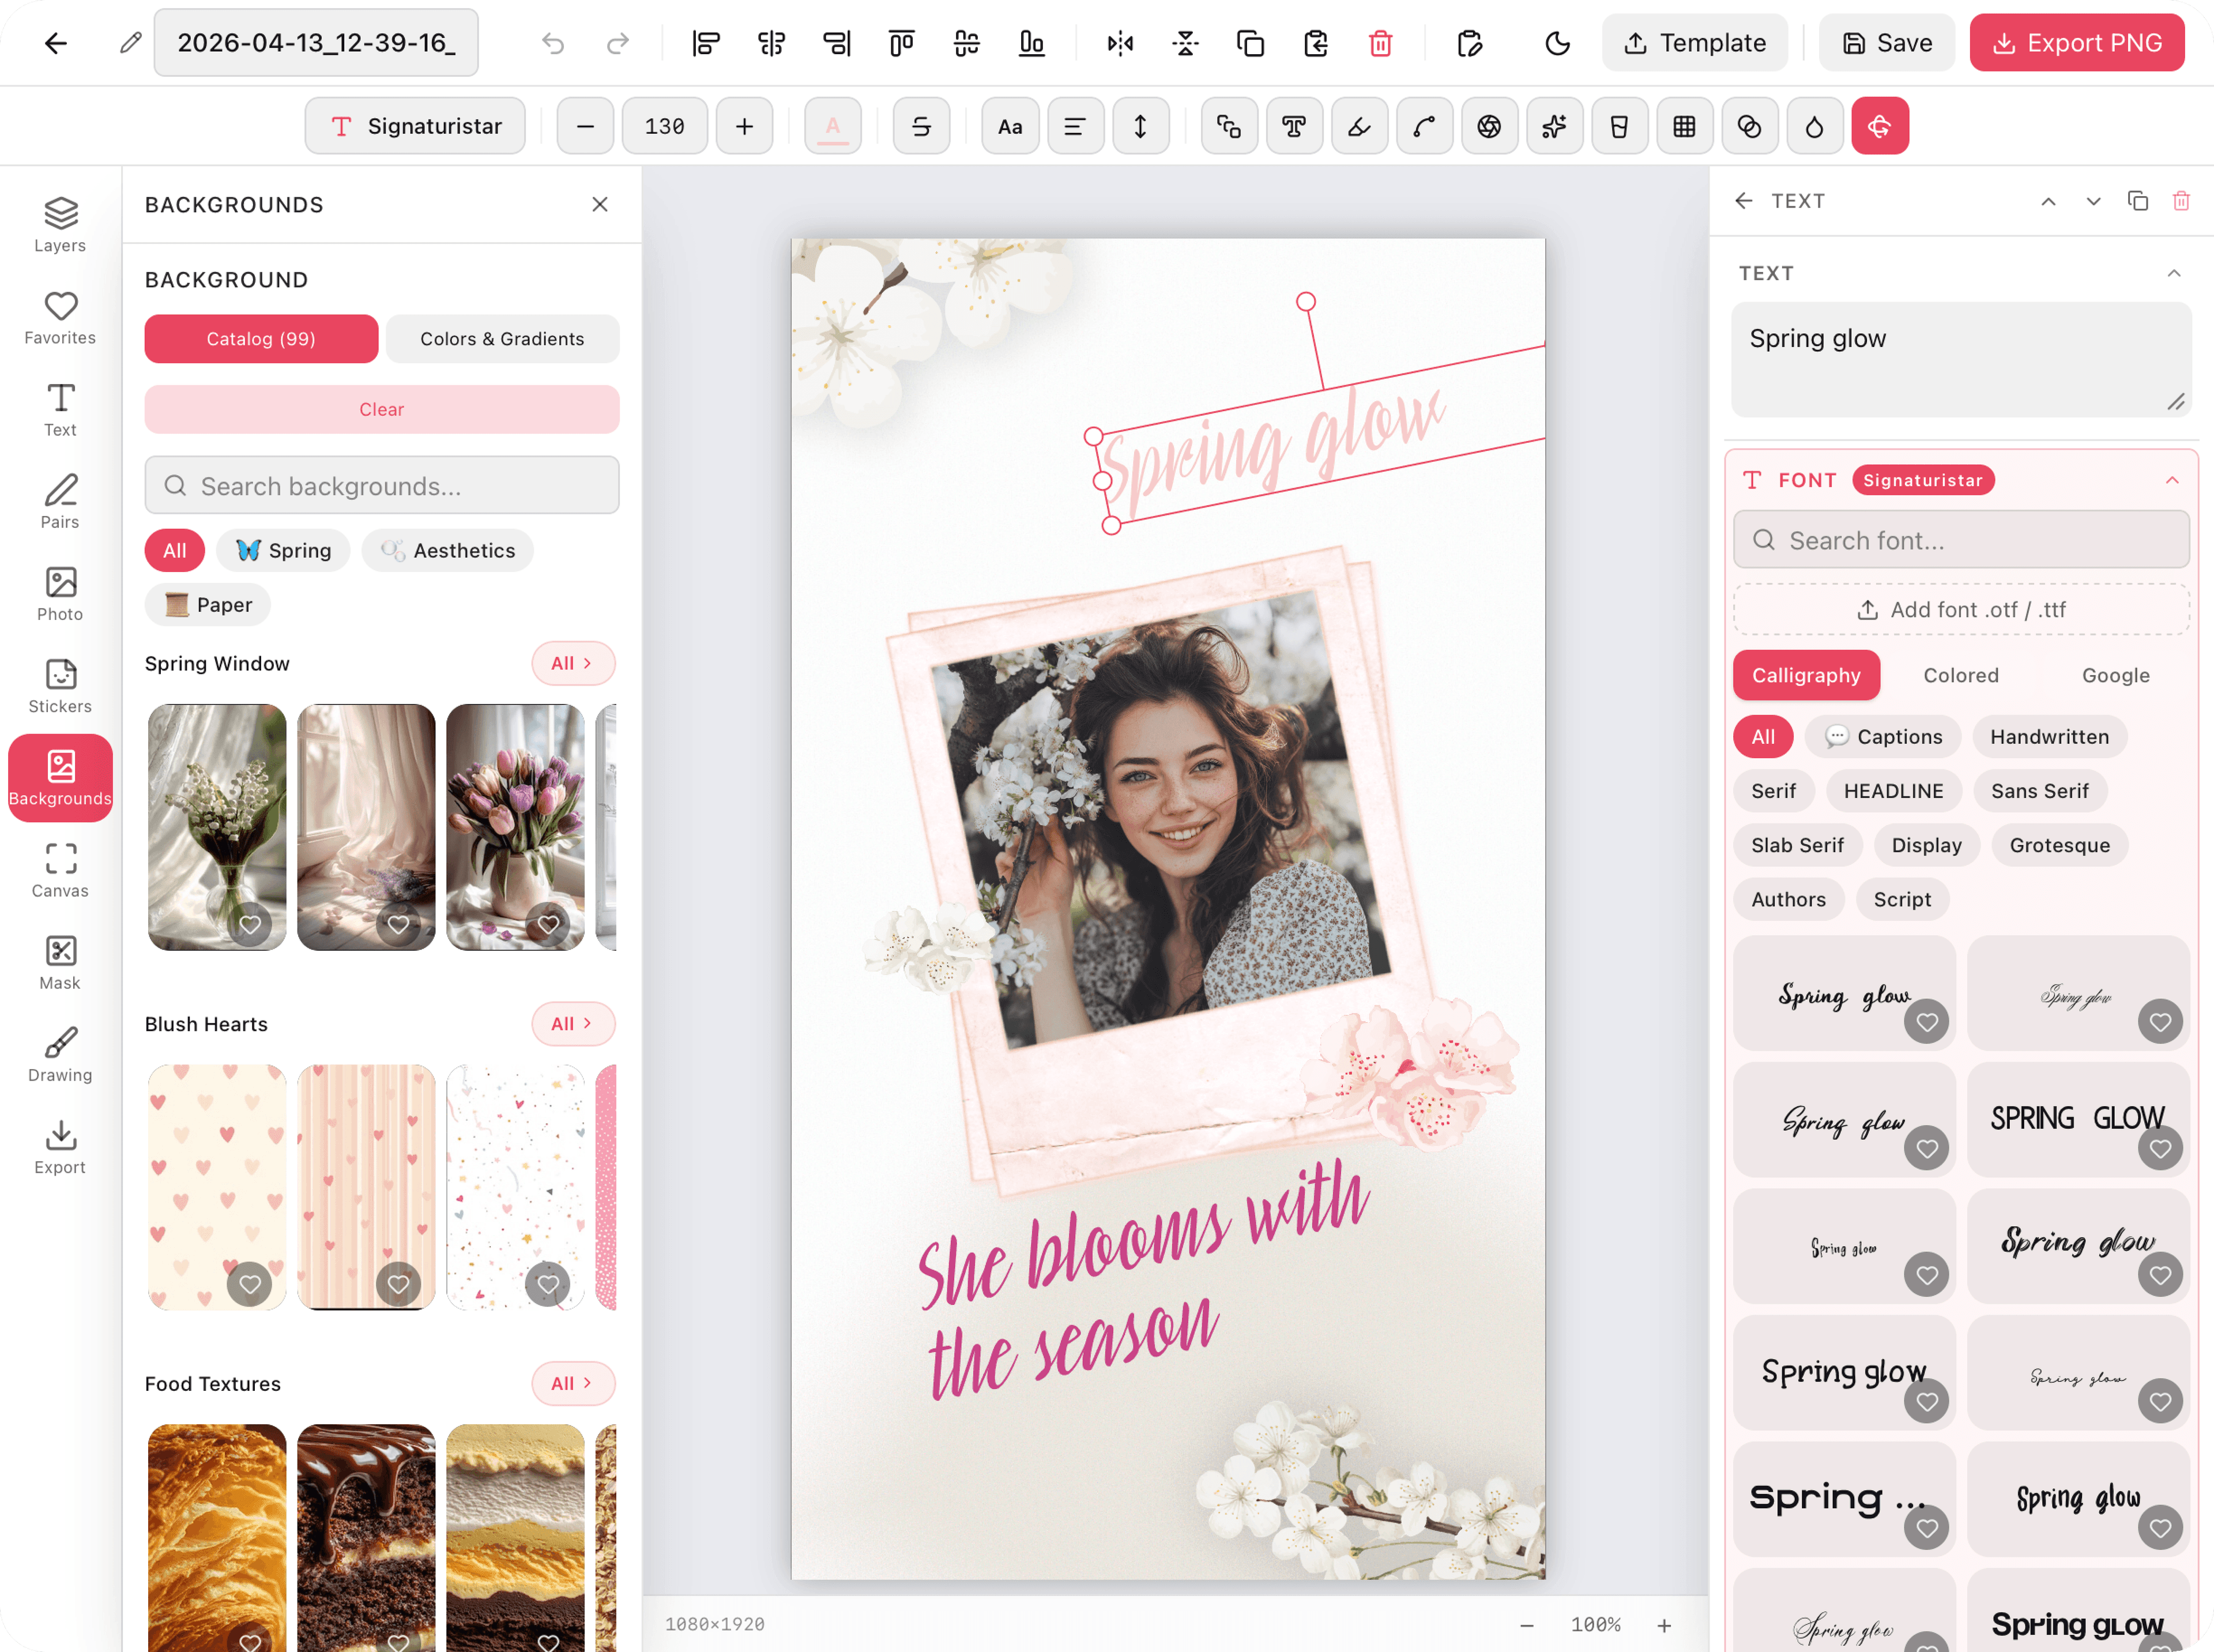Open the Mask tool panel
The image size is (2214, 1652).
[59, 960]
